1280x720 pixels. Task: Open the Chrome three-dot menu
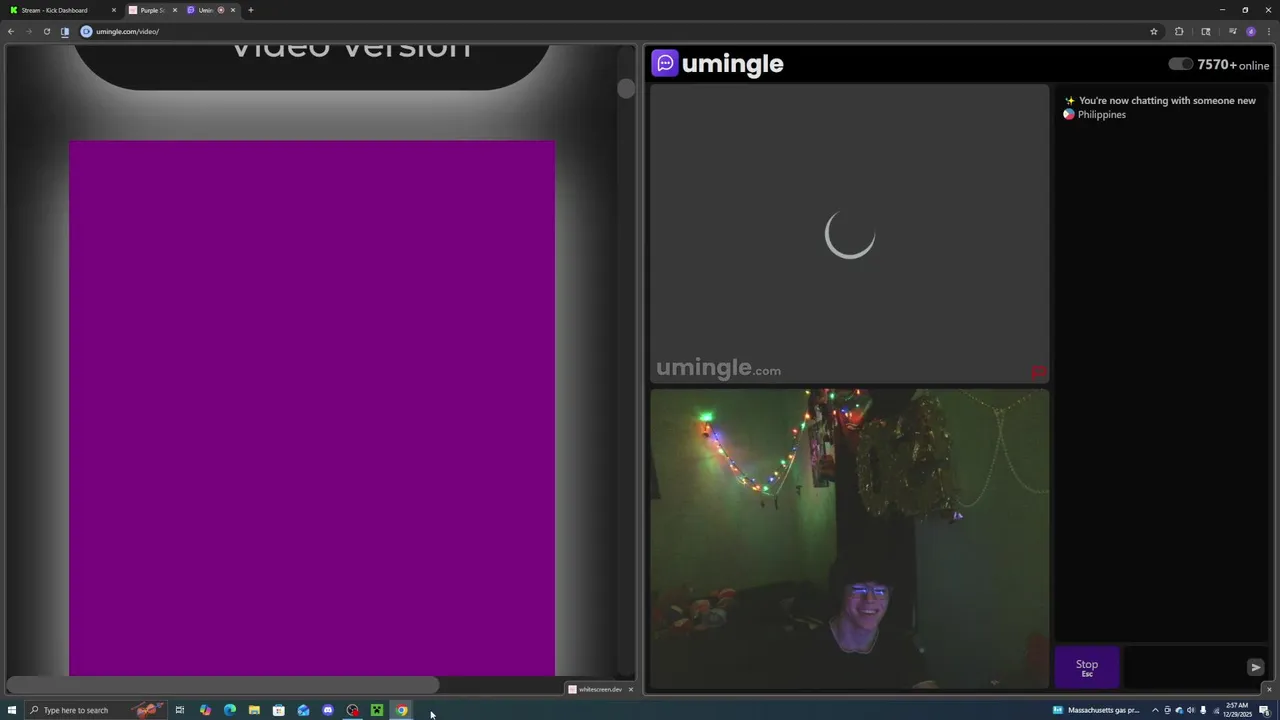pyautogui.click(x=1269, y=31)
